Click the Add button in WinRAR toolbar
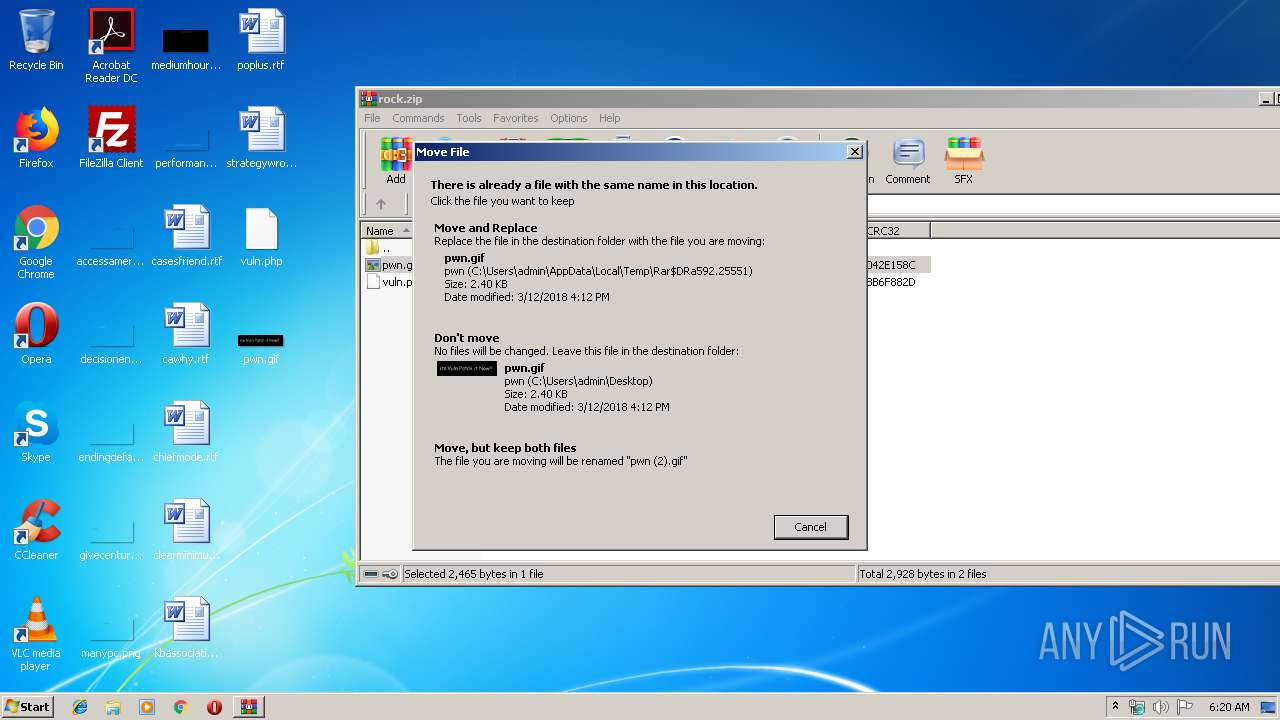 [396, 162]
